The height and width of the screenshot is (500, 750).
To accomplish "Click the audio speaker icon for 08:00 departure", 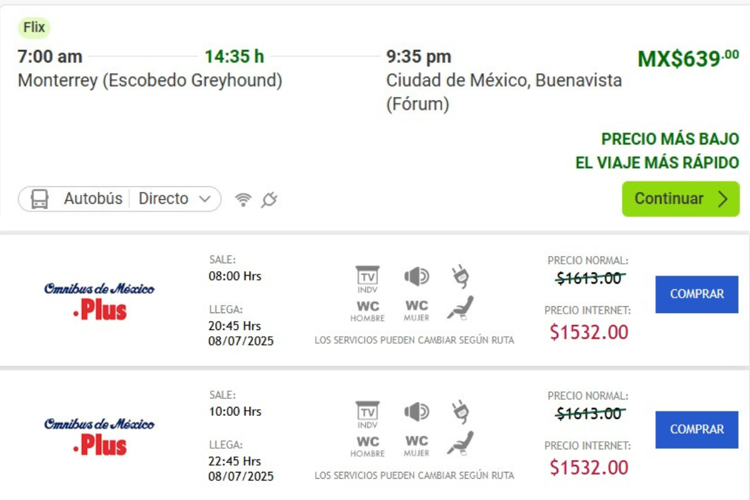I will coord(417,277).
